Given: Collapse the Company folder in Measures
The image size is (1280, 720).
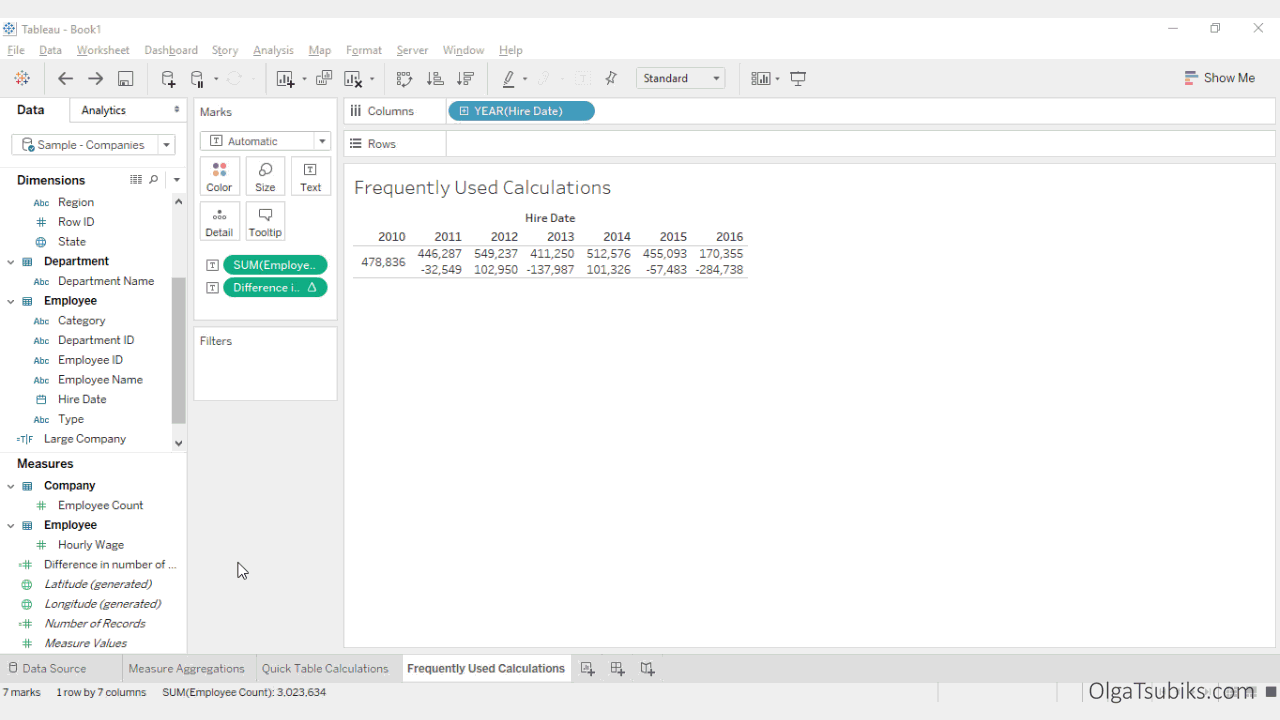Looking at the screenshot, I should click(11, 486).
